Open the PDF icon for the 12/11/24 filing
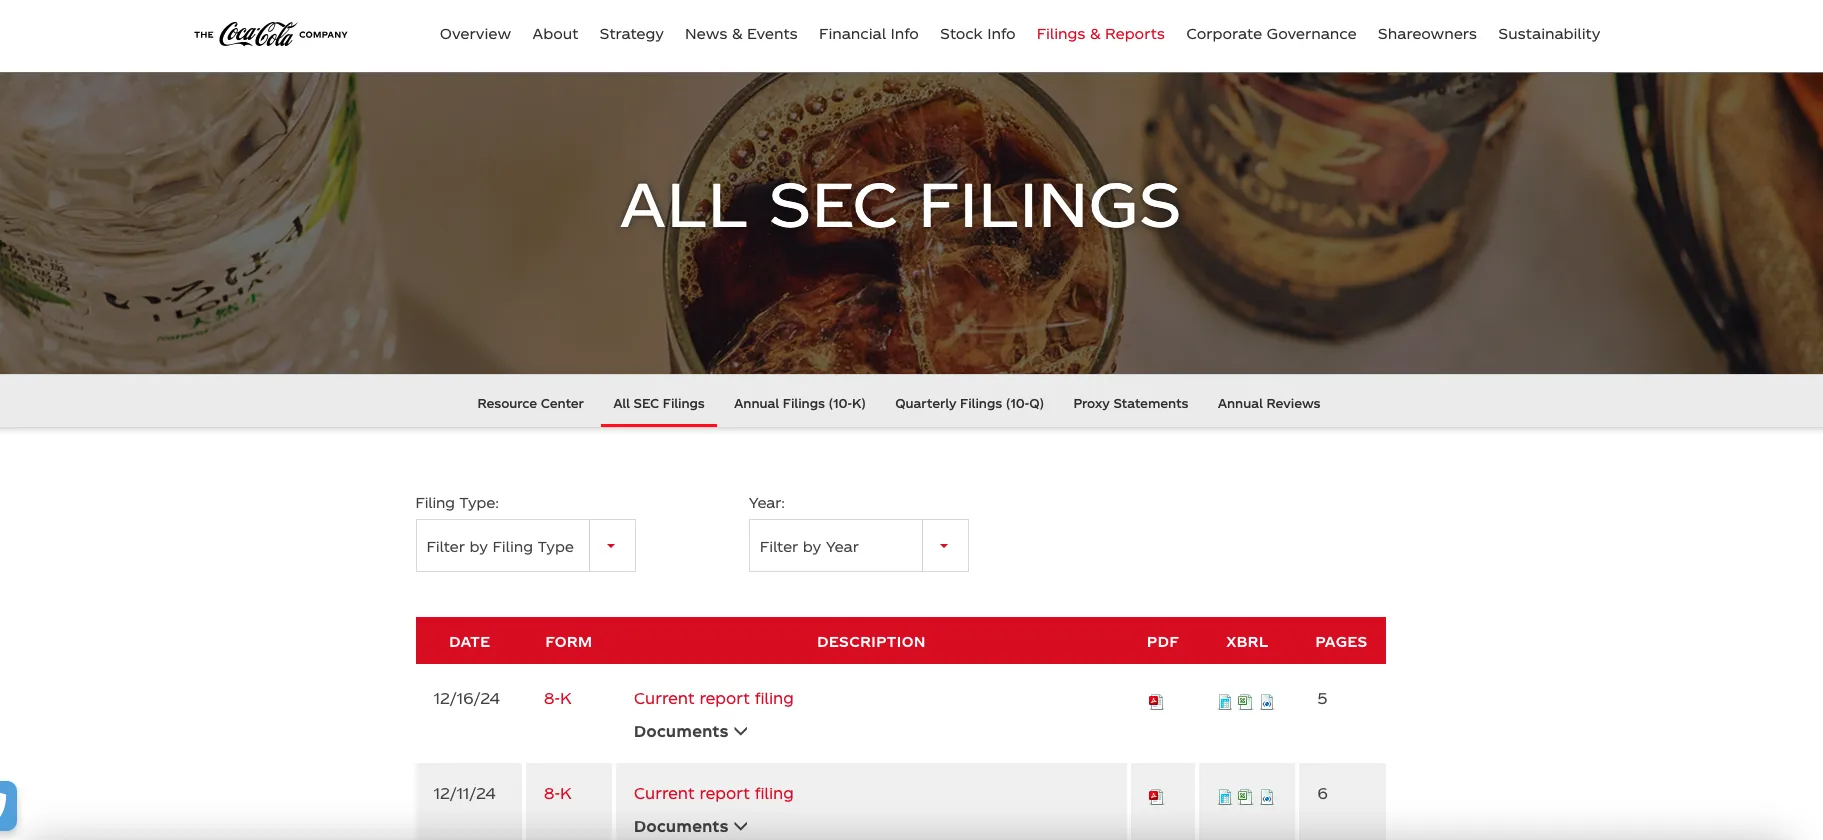1823x840 pixels. coord(1156,797)
